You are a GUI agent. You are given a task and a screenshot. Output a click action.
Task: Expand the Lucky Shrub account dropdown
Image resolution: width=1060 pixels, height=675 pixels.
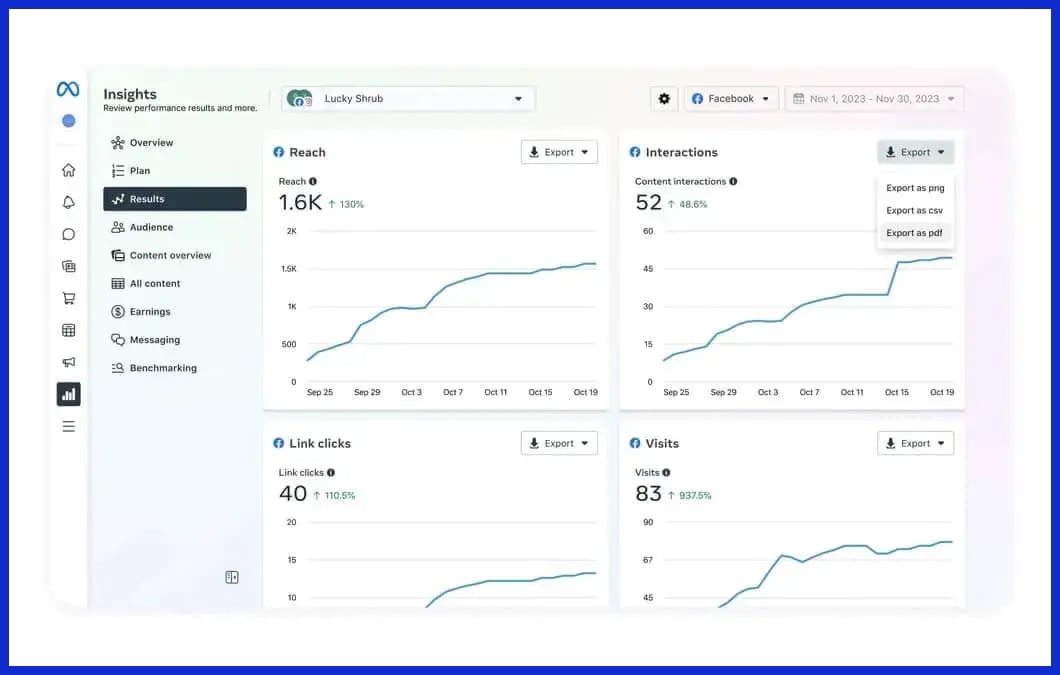pos(408,99)
